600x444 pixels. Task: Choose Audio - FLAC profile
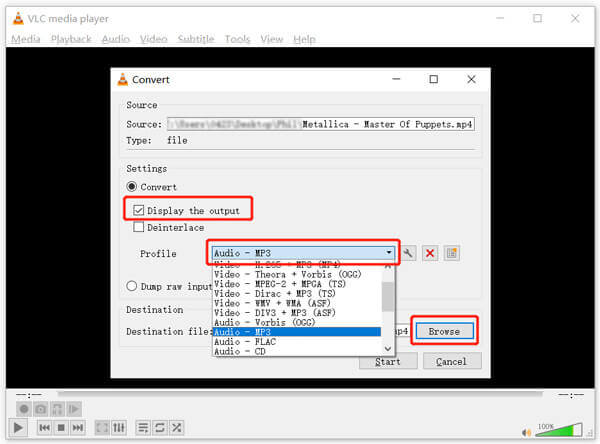pos(297,341)
